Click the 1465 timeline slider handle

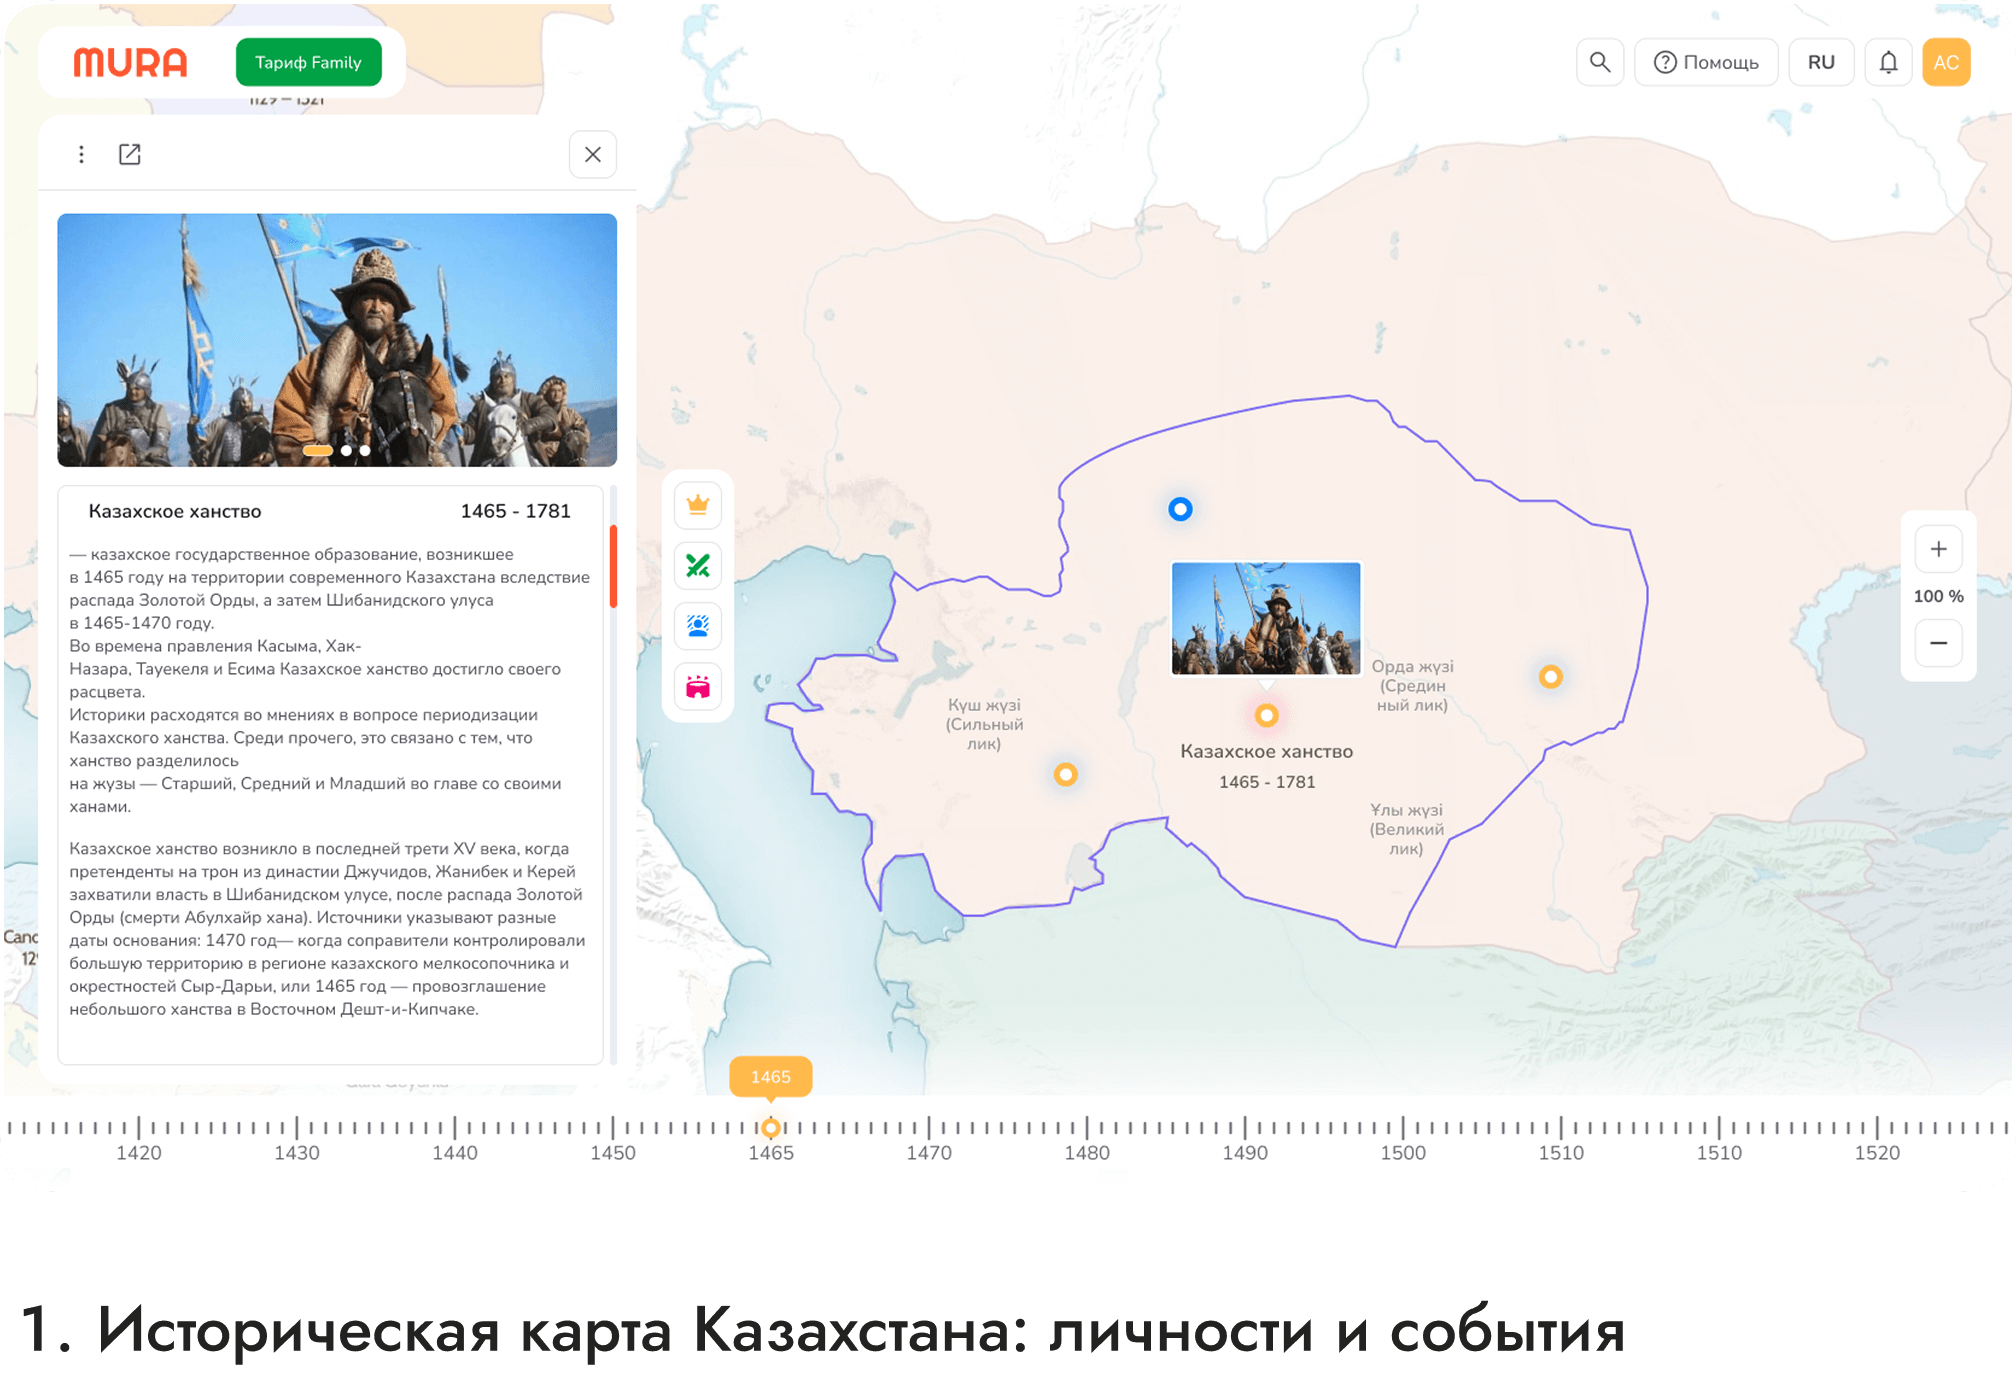click(x=771, y=1128)
